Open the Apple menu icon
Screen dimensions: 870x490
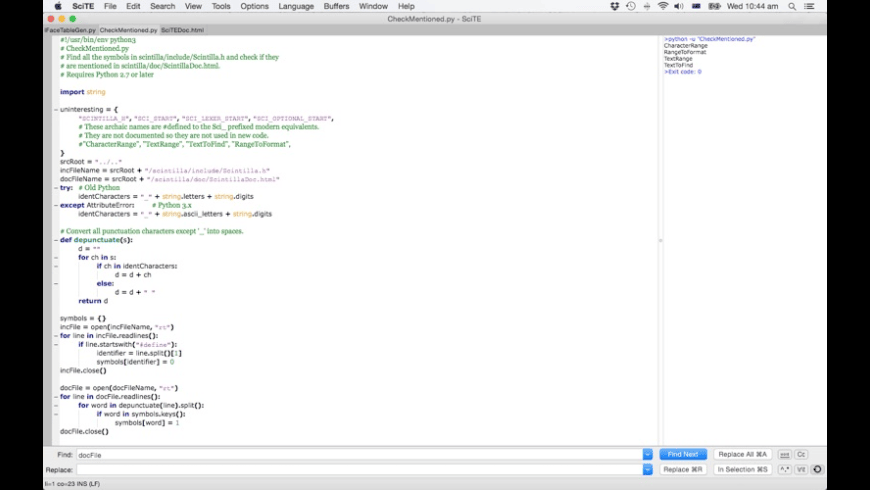click(x=58, y=6)
